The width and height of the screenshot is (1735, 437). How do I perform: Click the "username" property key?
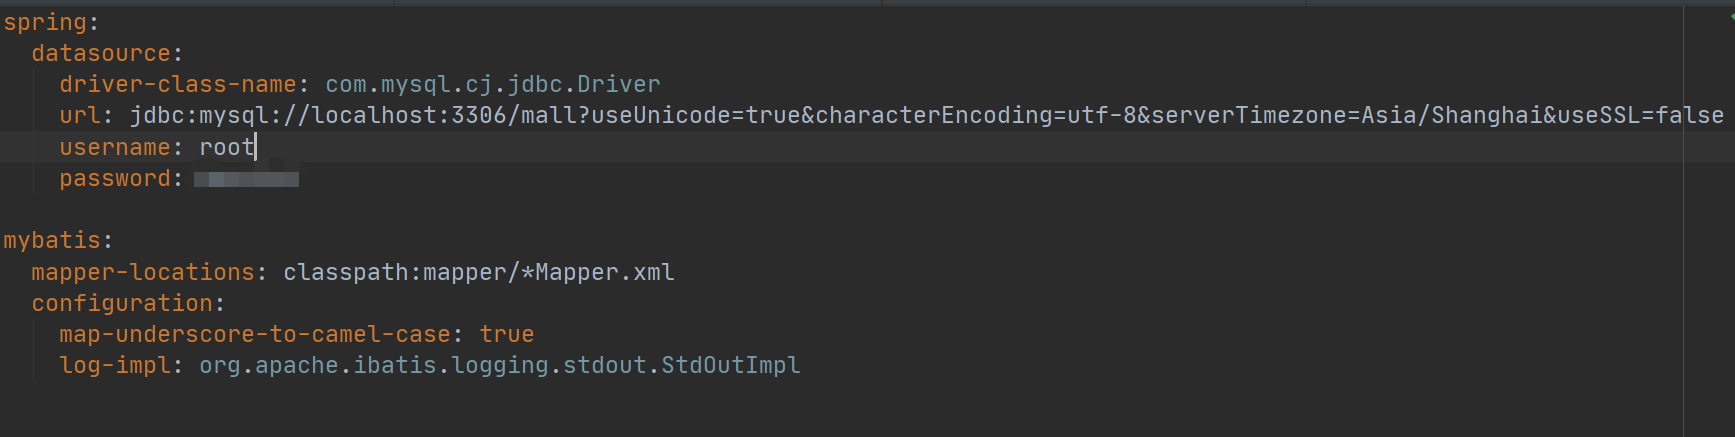coord(114,147)
